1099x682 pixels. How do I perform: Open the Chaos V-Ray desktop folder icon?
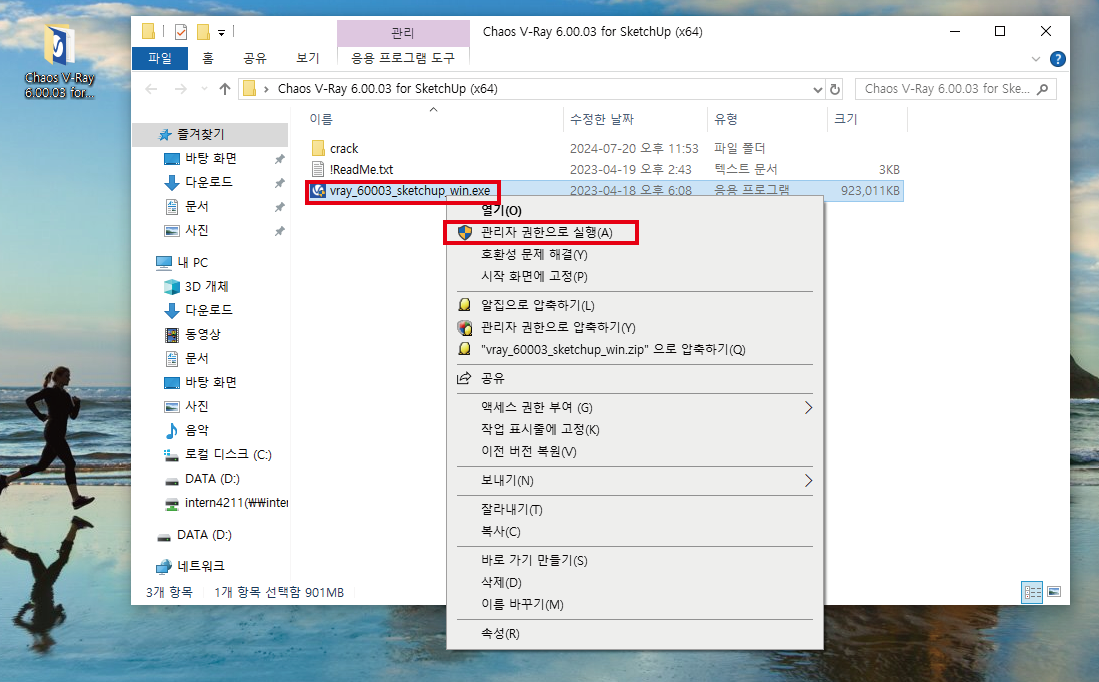tap(60, 61)
